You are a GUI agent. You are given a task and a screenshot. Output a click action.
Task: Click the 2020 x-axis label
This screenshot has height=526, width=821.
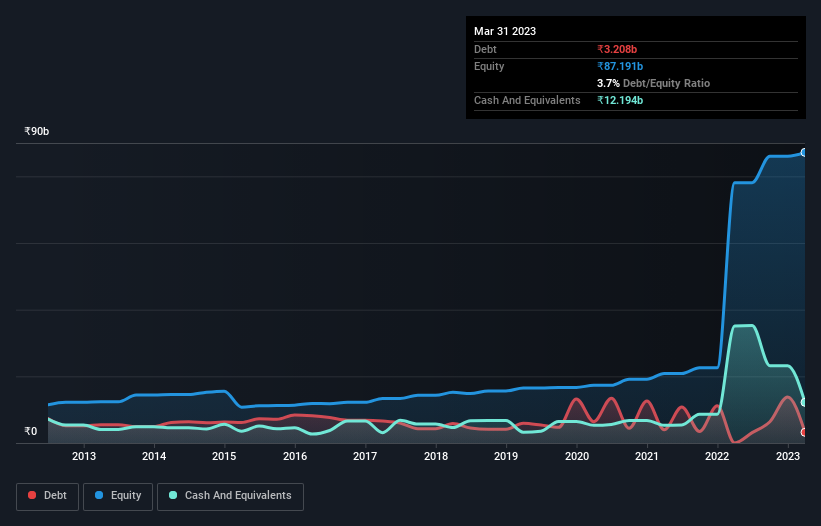[576, 456]
